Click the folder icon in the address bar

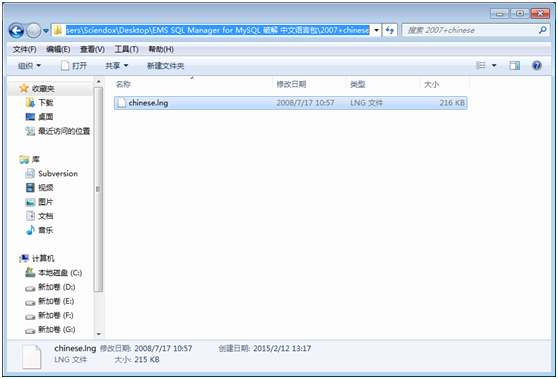point(58,30)
